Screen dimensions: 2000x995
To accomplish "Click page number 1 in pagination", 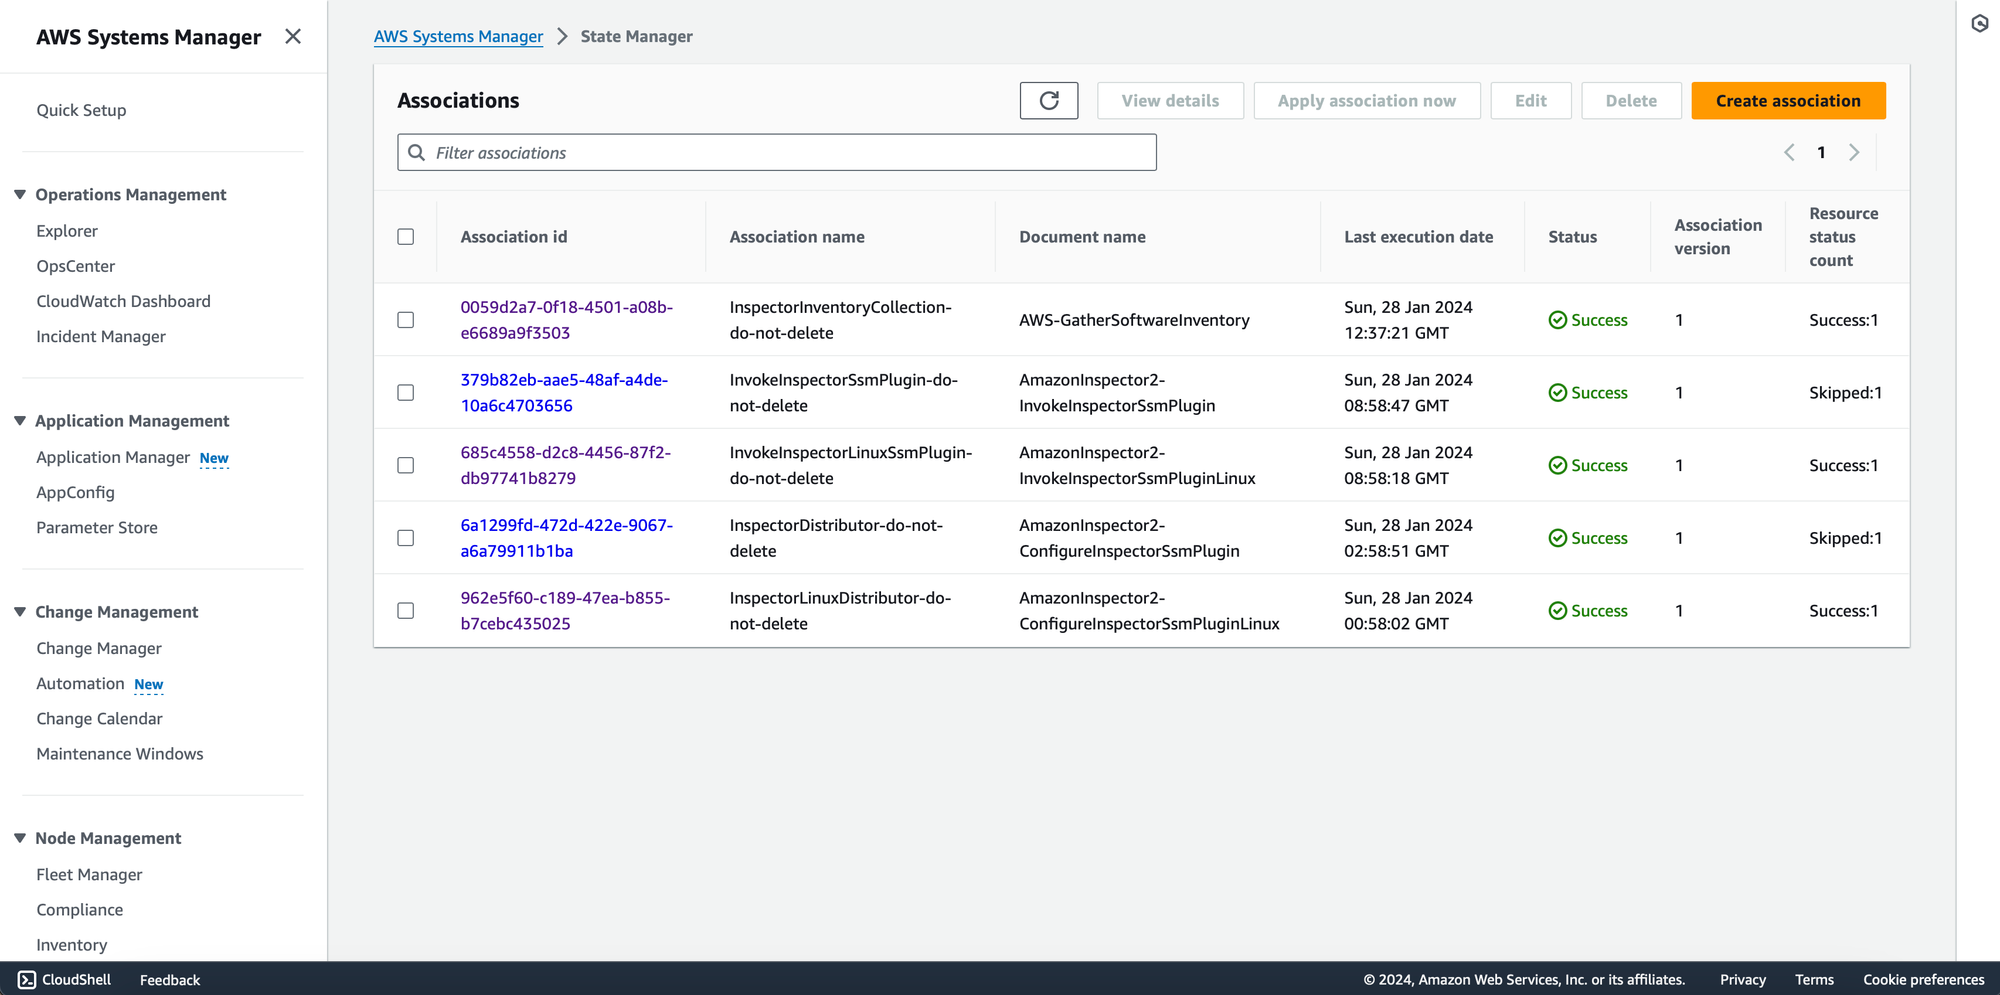I will 1821,152.
